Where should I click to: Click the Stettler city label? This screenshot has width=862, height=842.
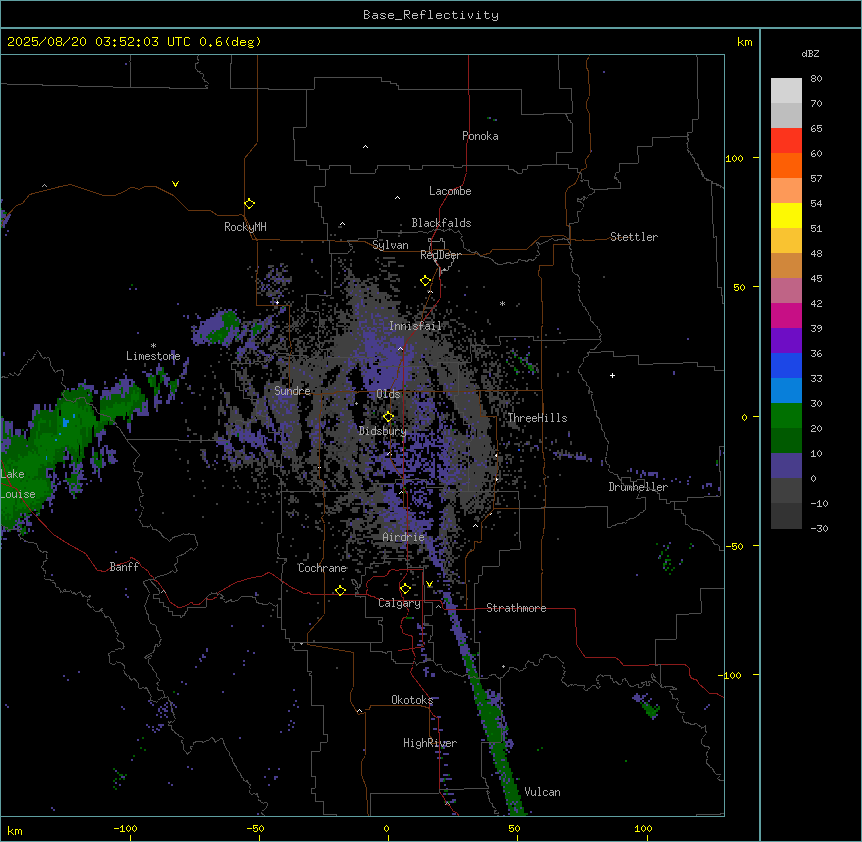tap(634, 237)
